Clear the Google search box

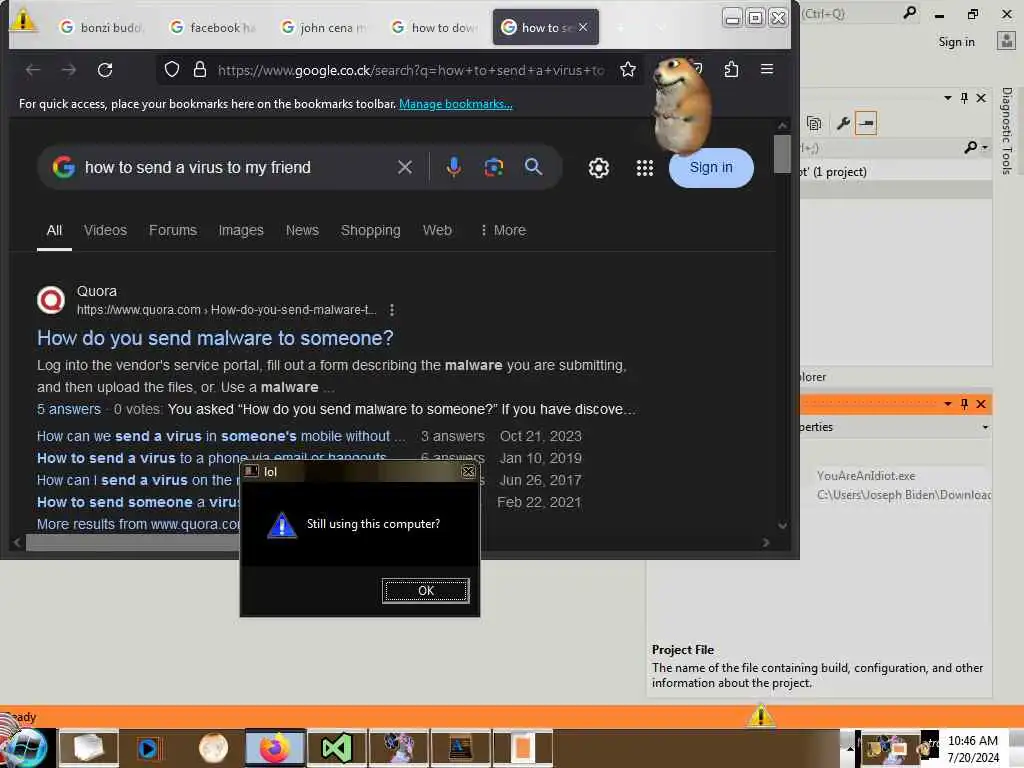405,168
